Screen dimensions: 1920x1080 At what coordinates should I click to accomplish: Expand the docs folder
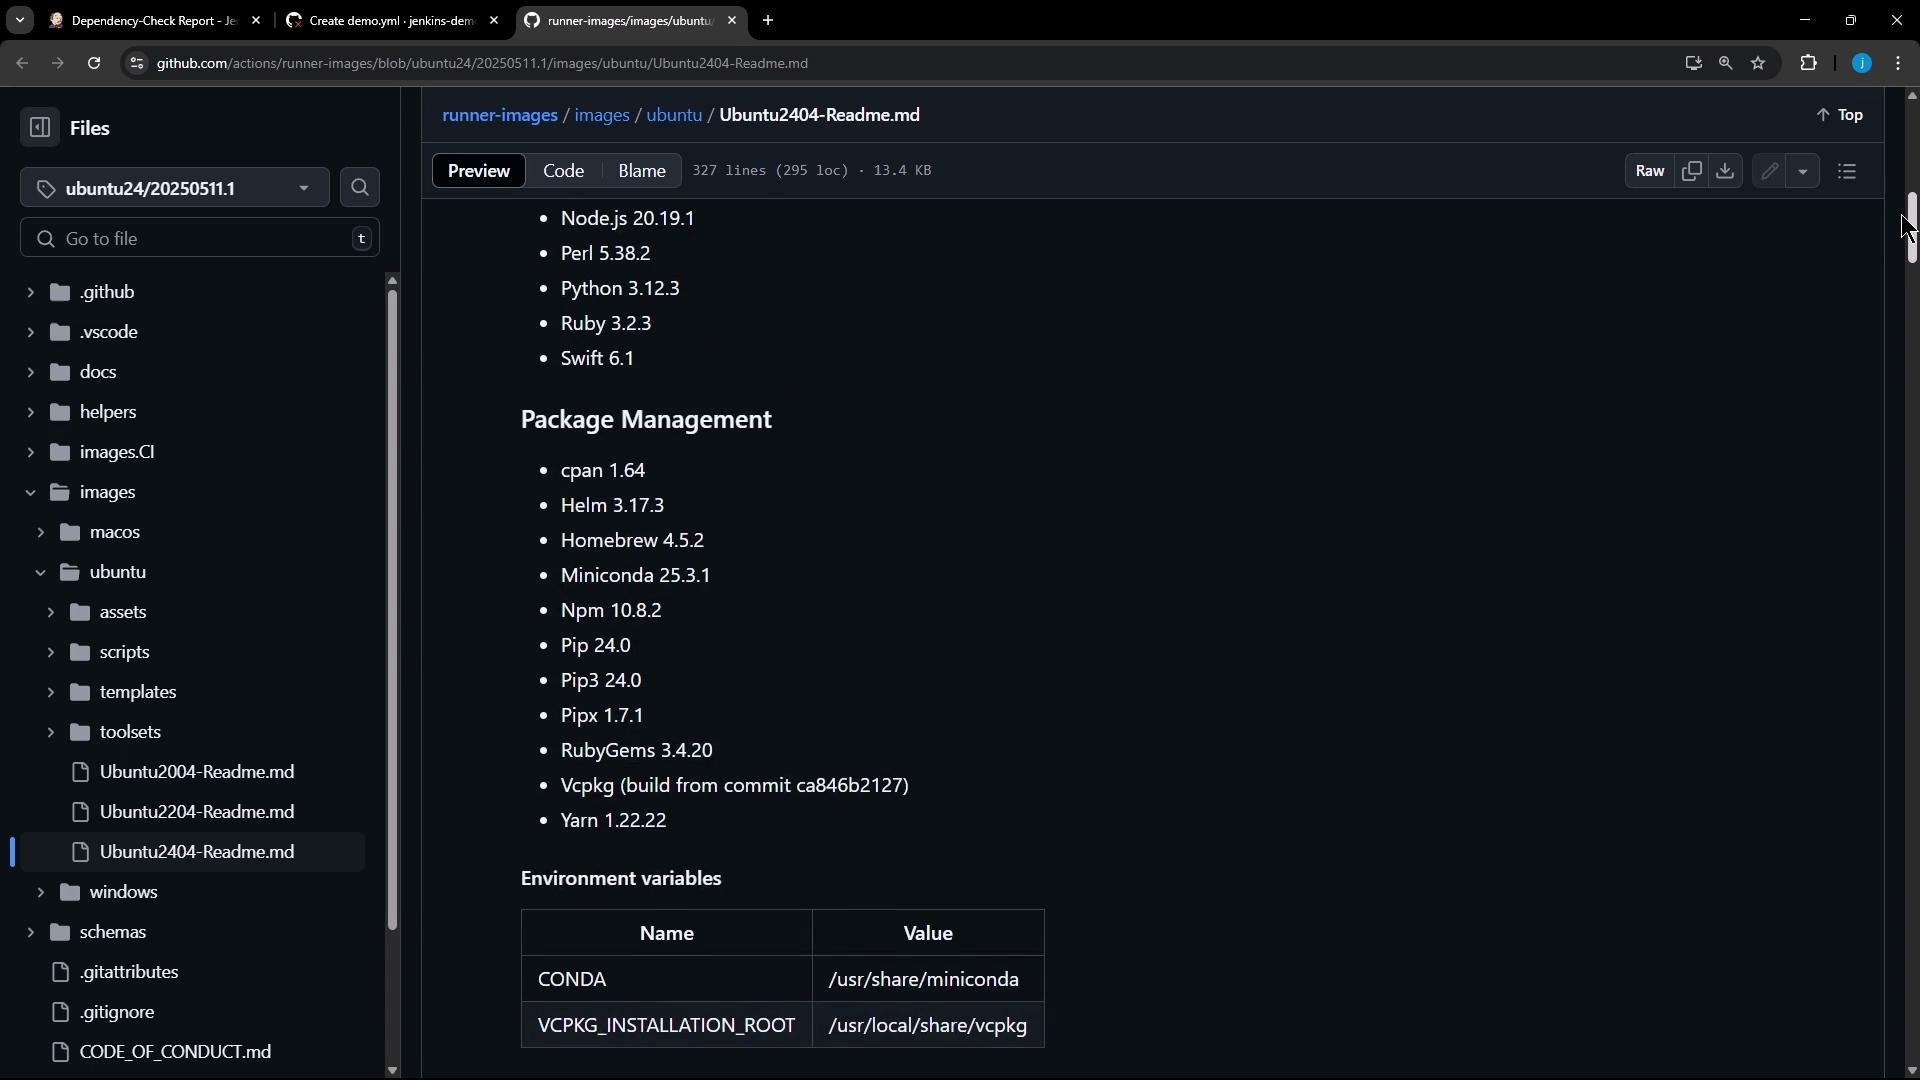[30, 372]
